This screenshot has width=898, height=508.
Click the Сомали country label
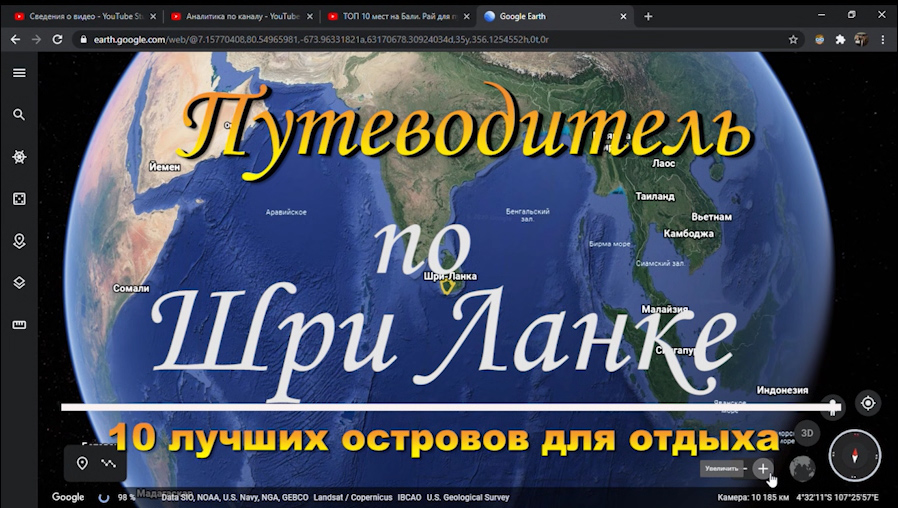pyautogui.click(x=131, y=288)
